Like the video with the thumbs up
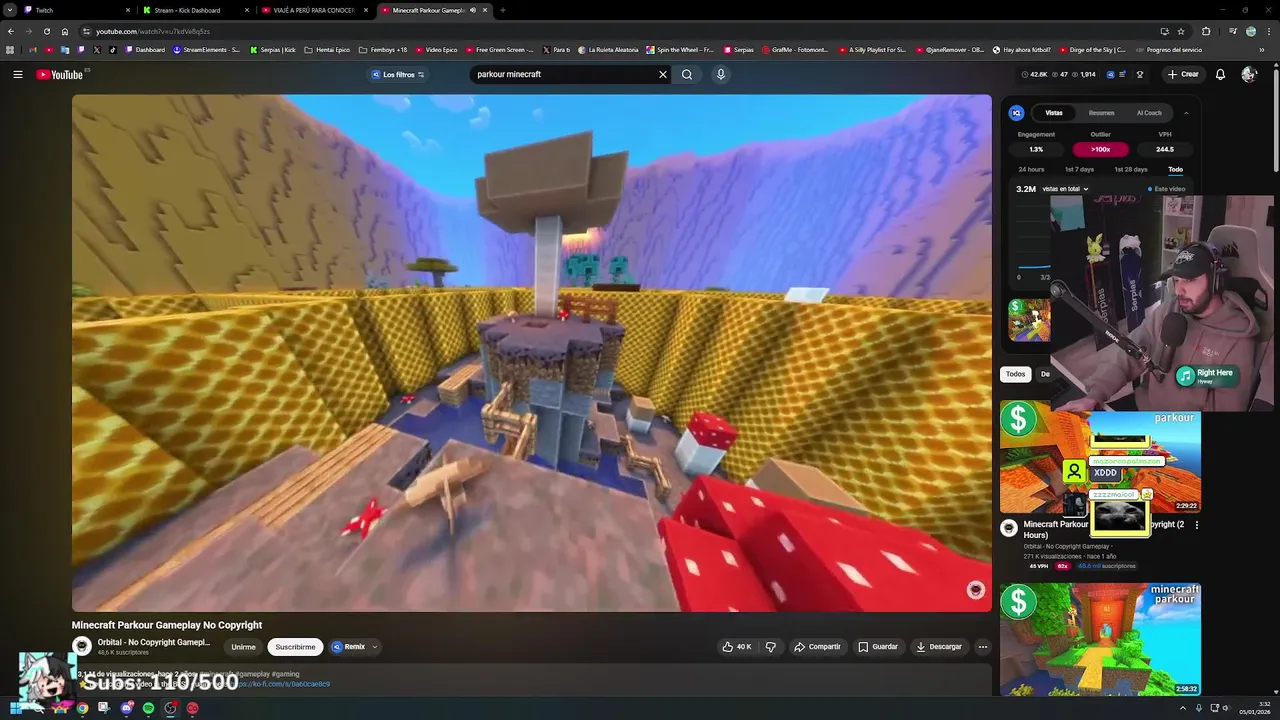The width and height of the screenshot is (1280, 720). pyautogui.click(x=736, y=647)
